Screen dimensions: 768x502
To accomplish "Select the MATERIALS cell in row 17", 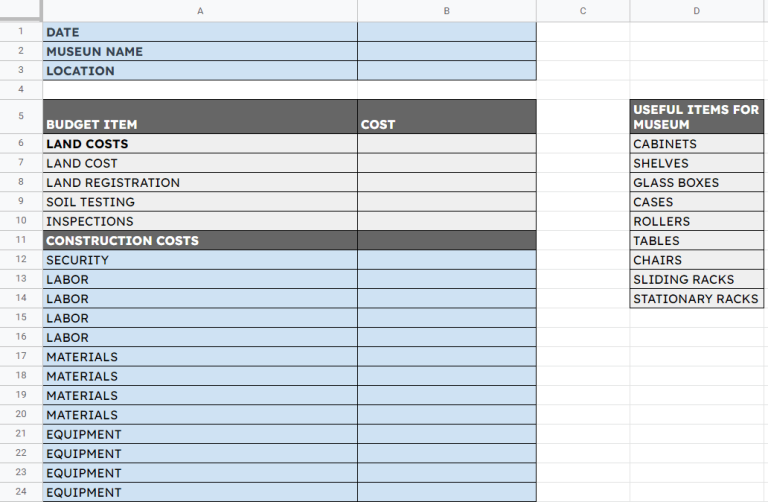I will (x=200, y=356).
